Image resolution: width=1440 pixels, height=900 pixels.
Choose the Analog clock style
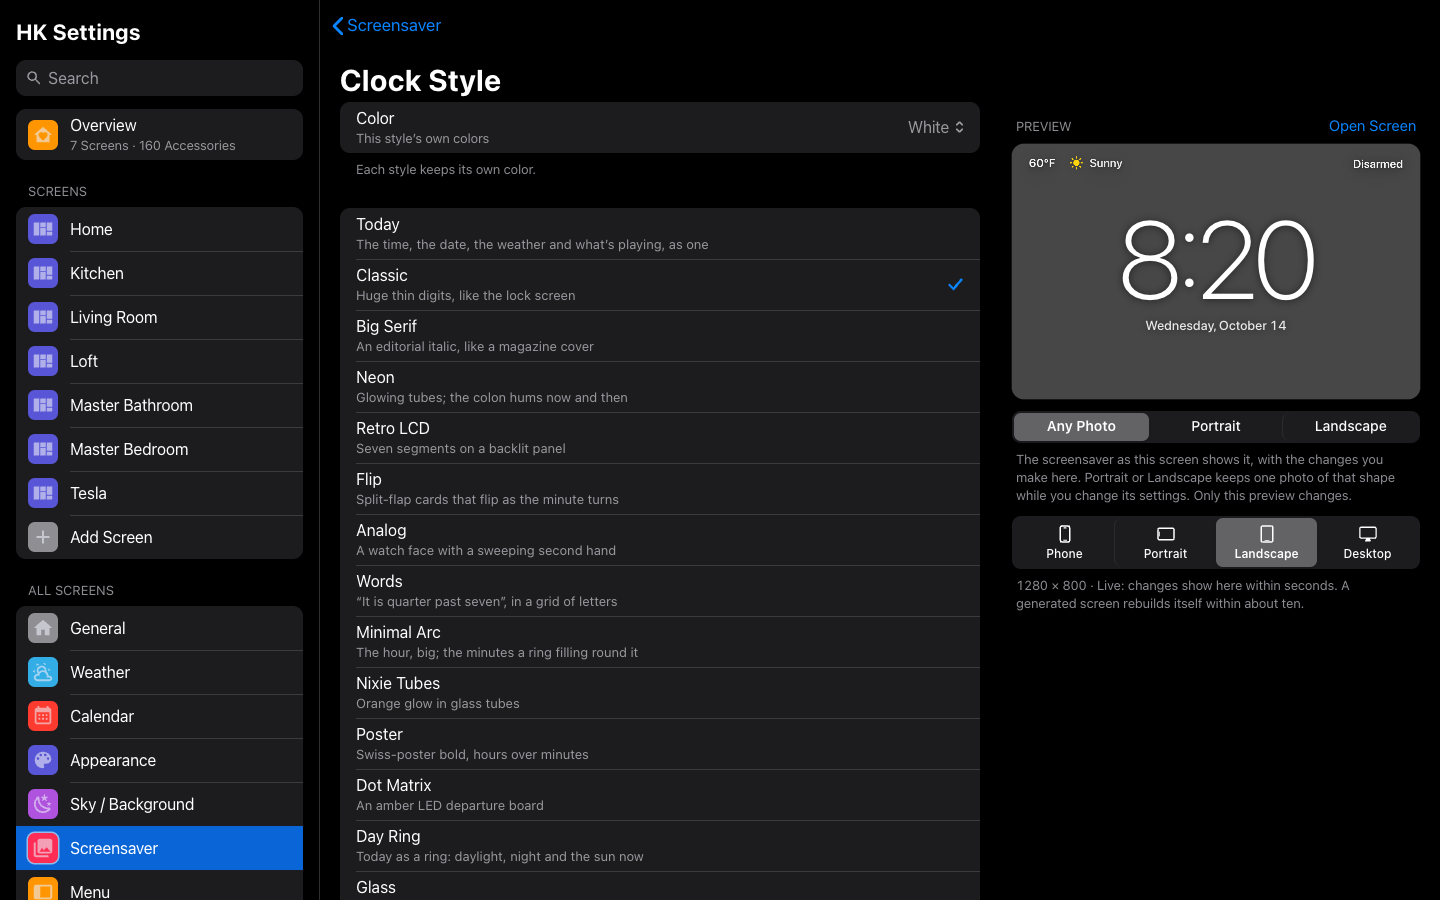point(660,540)
